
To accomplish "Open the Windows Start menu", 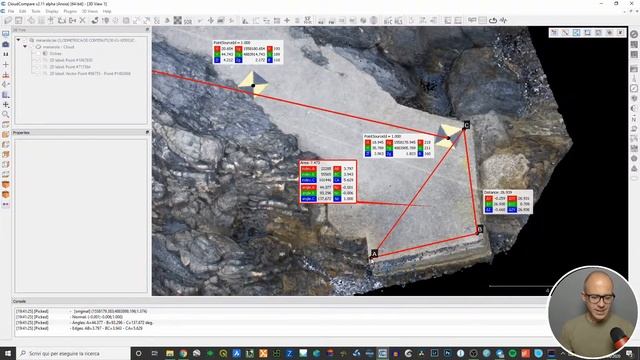I will 8,353.
